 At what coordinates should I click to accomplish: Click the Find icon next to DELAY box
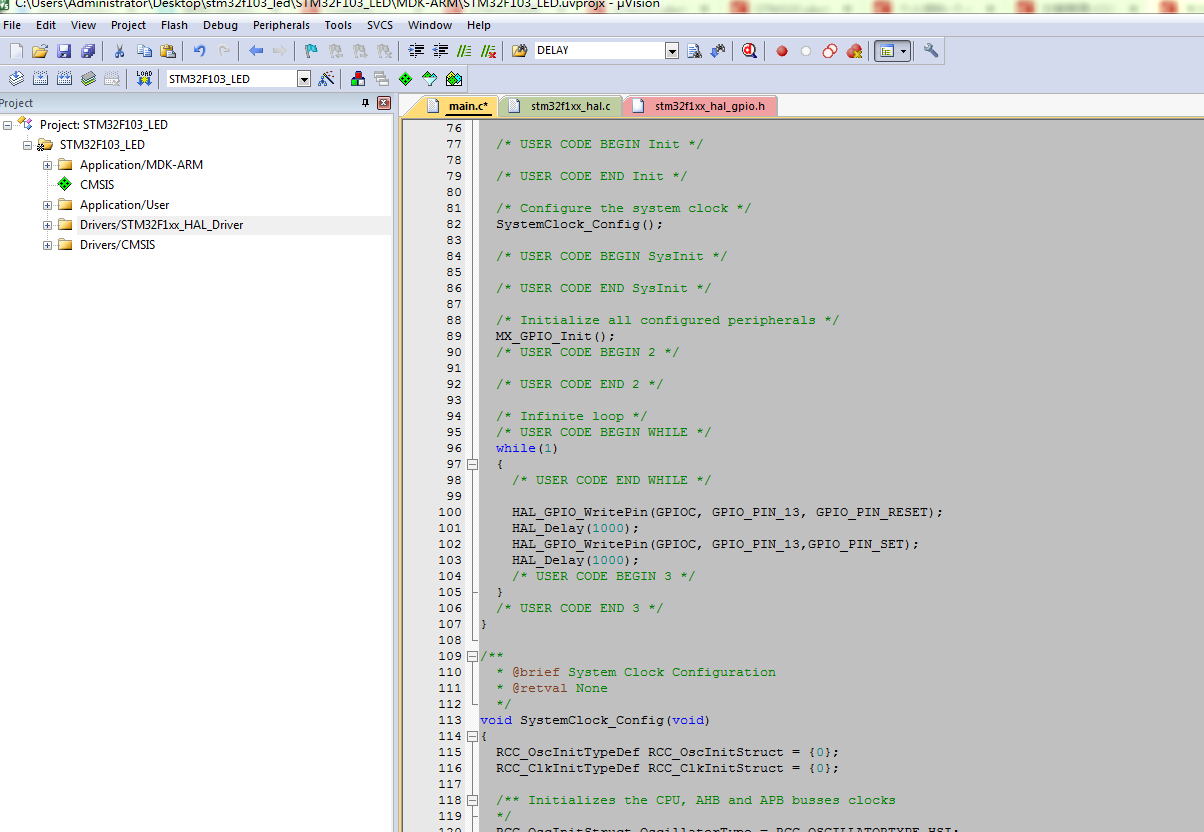pos(694,51)
